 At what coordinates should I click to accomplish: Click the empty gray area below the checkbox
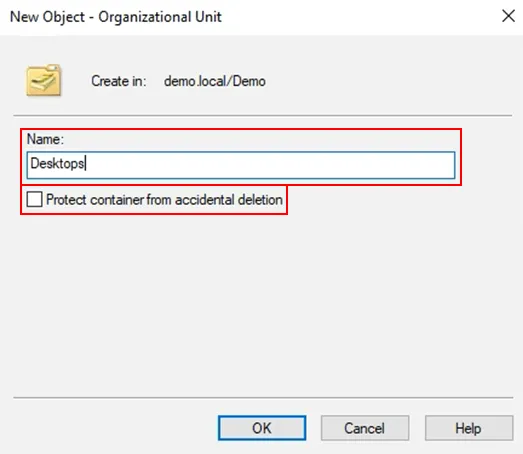click(262, 300)
